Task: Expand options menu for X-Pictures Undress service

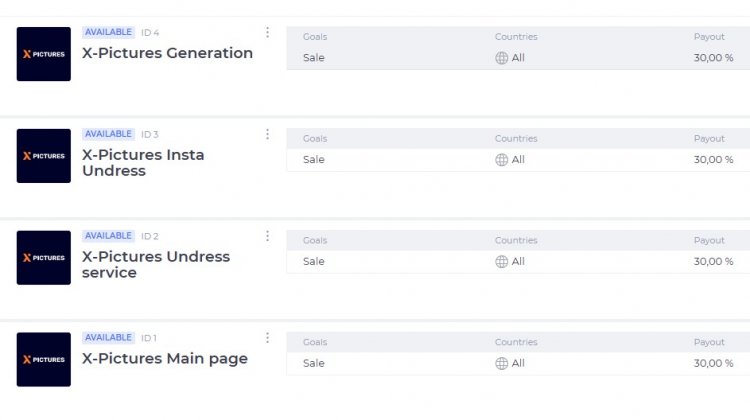Action: click(x=267, y=236)
